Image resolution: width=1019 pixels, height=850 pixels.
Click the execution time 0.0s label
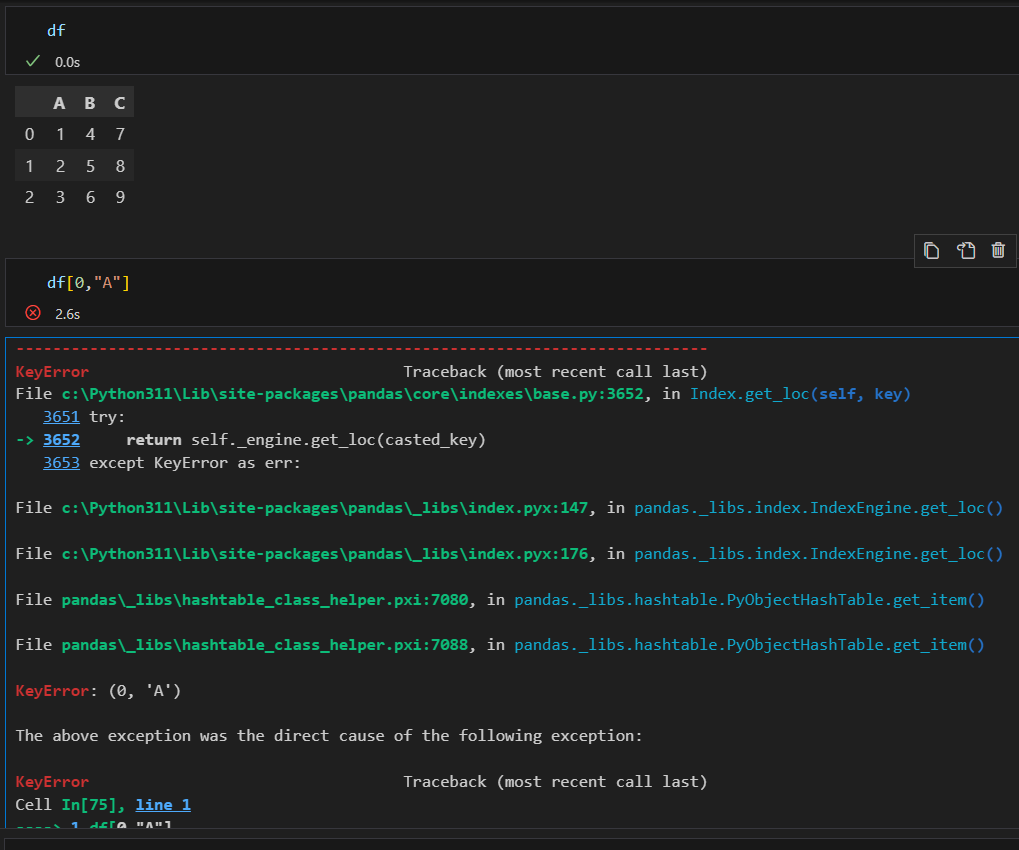(x=68, y=62)
